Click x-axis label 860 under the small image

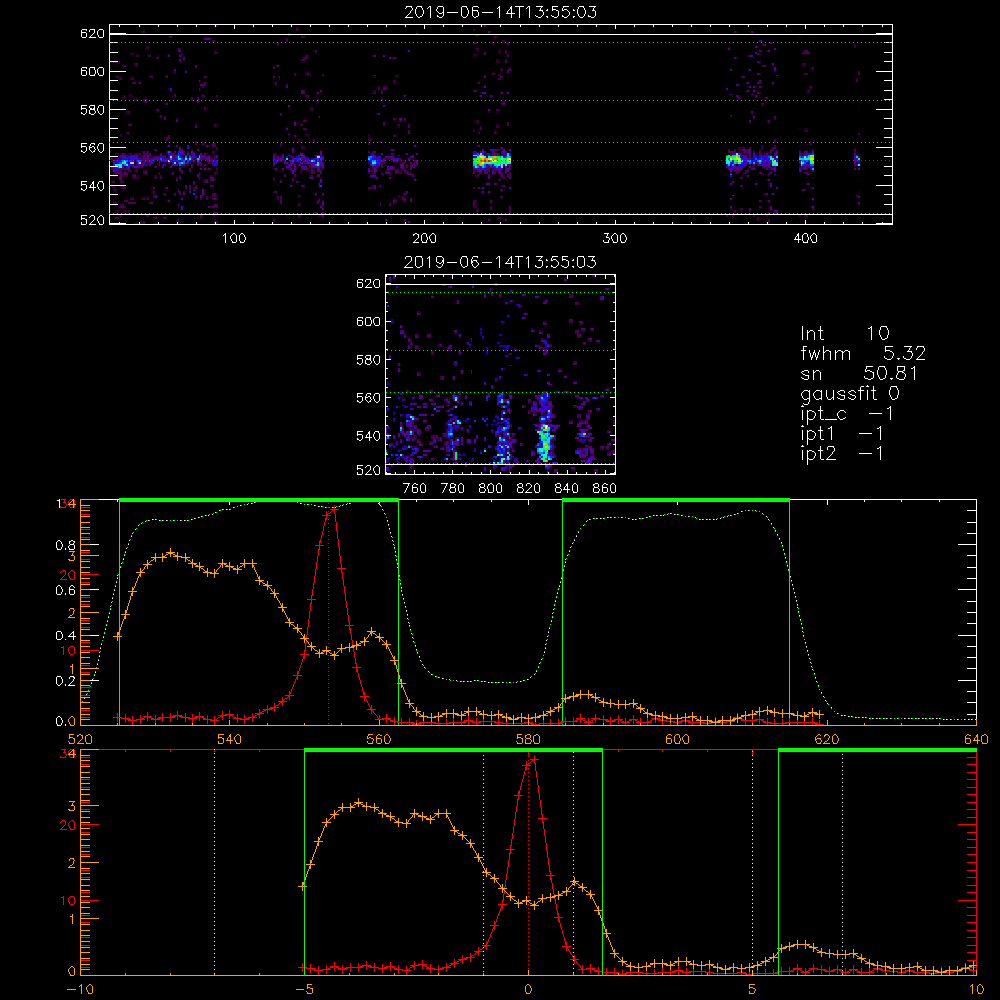[x=605, y=489]
